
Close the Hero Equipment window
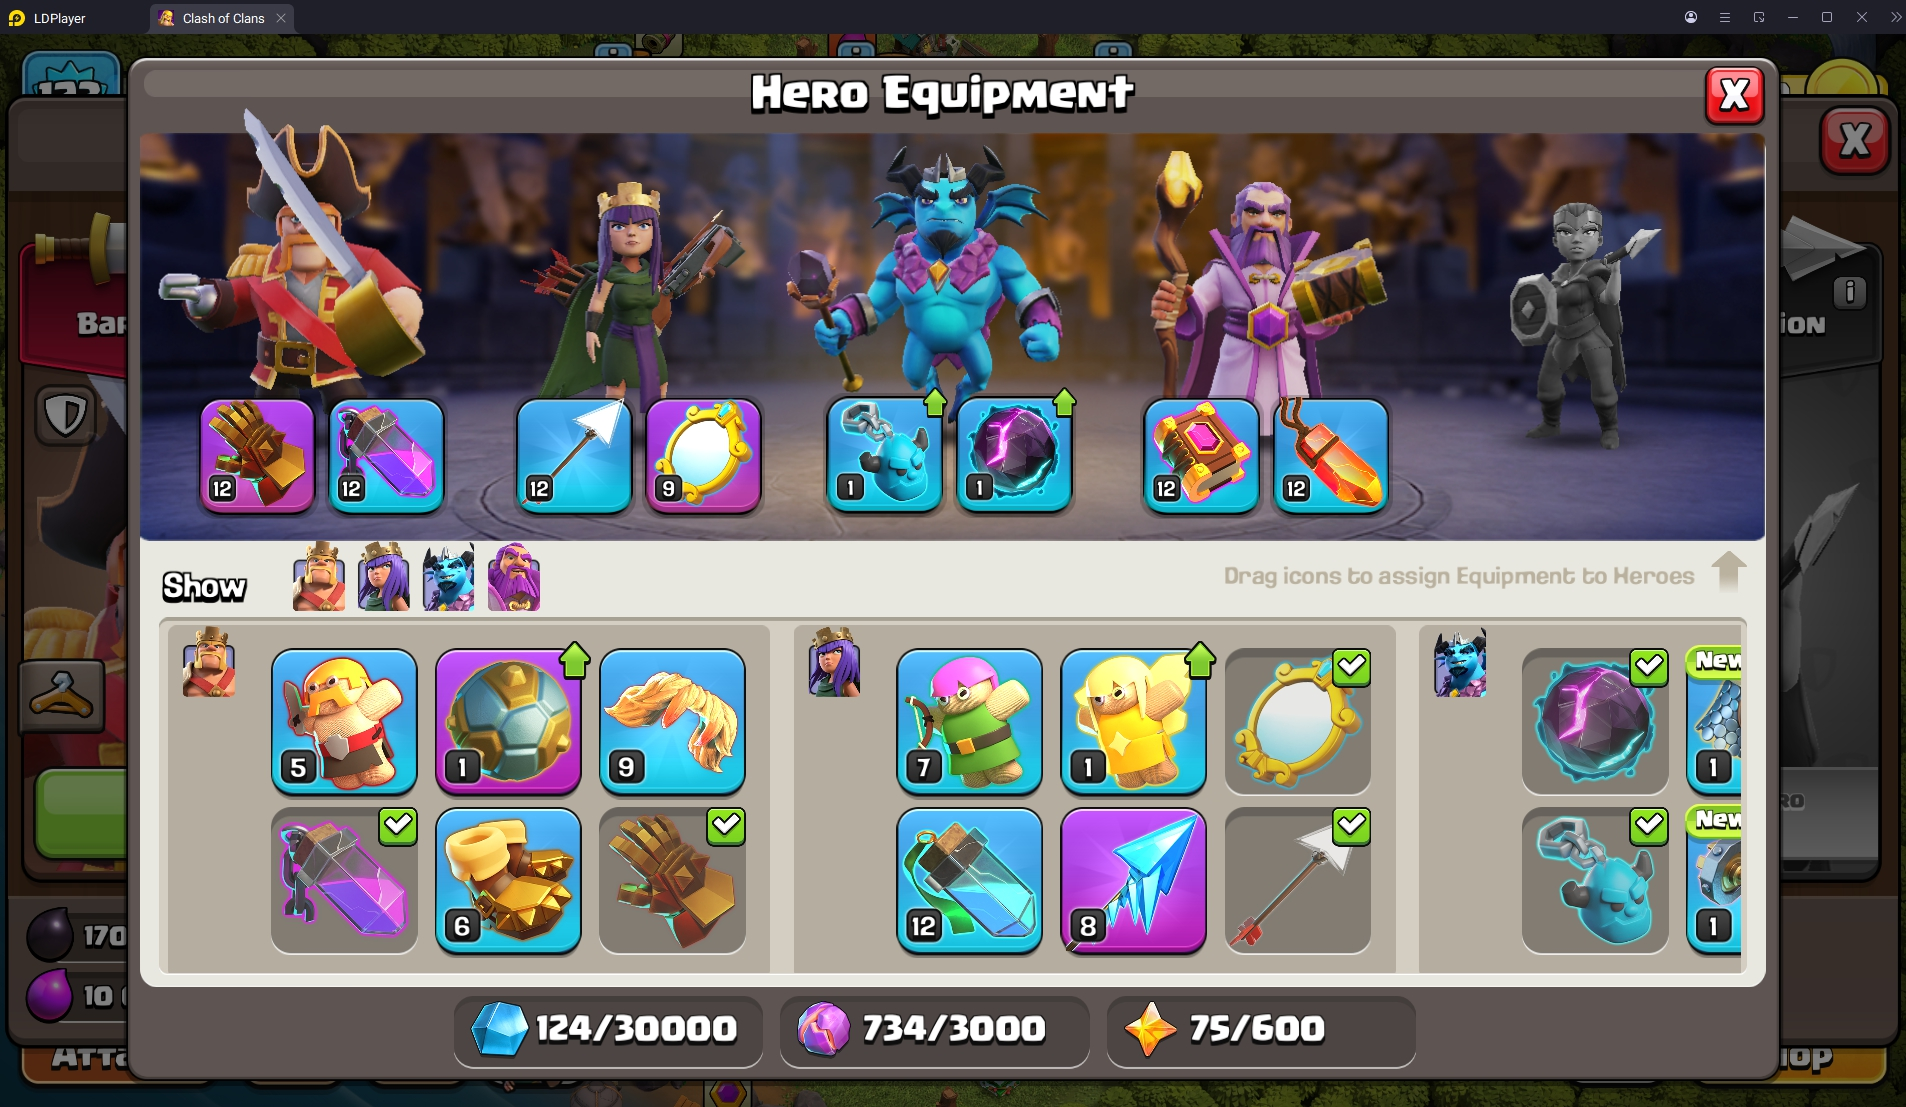[1734, 95]
